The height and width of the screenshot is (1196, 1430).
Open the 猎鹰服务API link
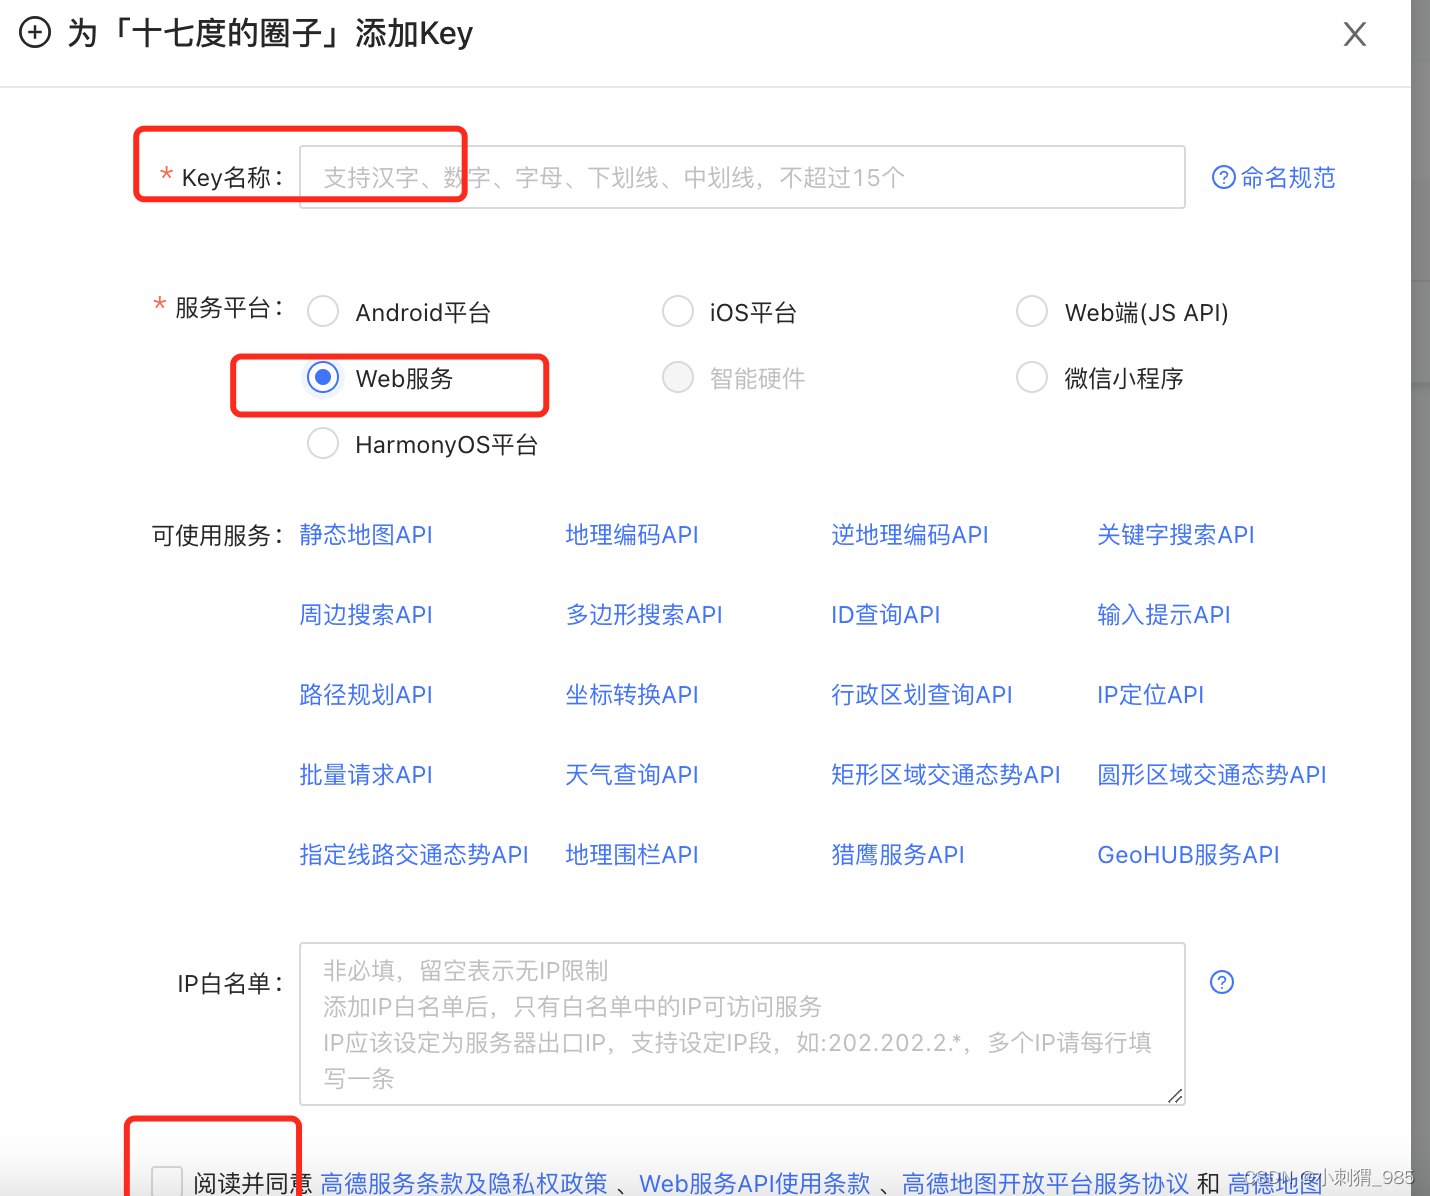(897, 854)
